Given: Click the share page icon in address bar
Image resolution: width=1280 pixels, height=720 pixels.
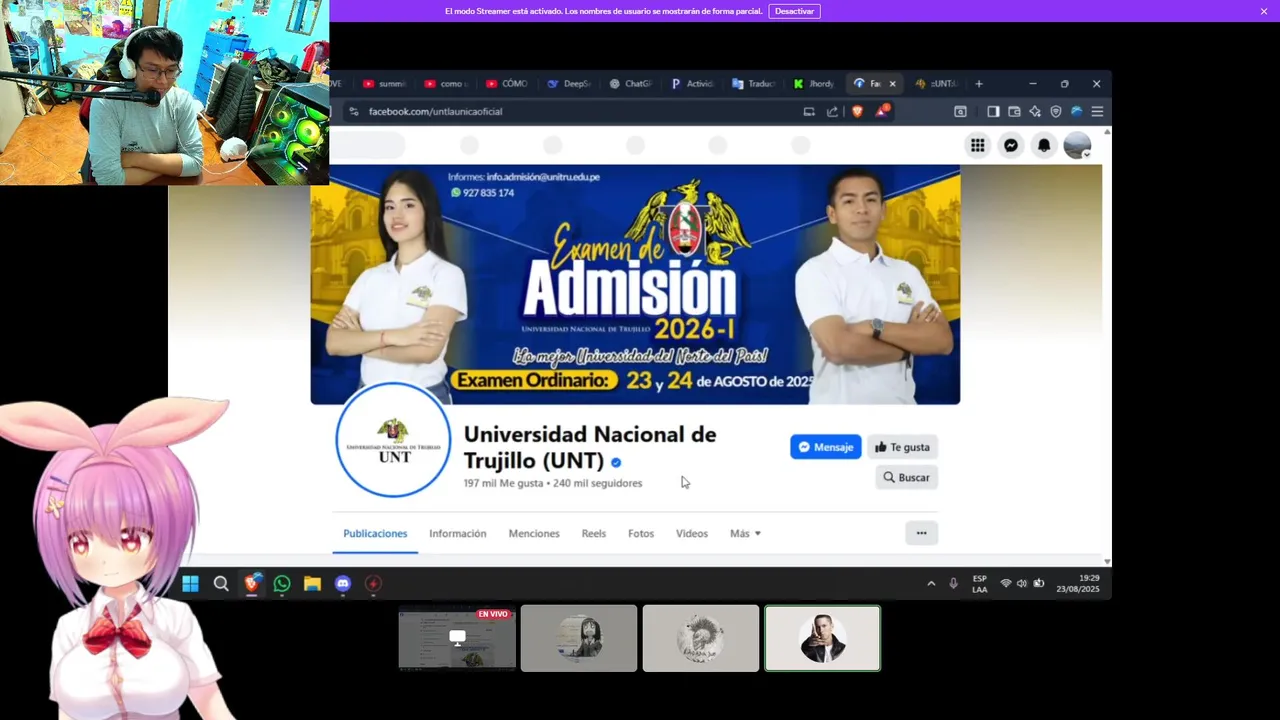Looking at the screenshot, I should 832,111.
